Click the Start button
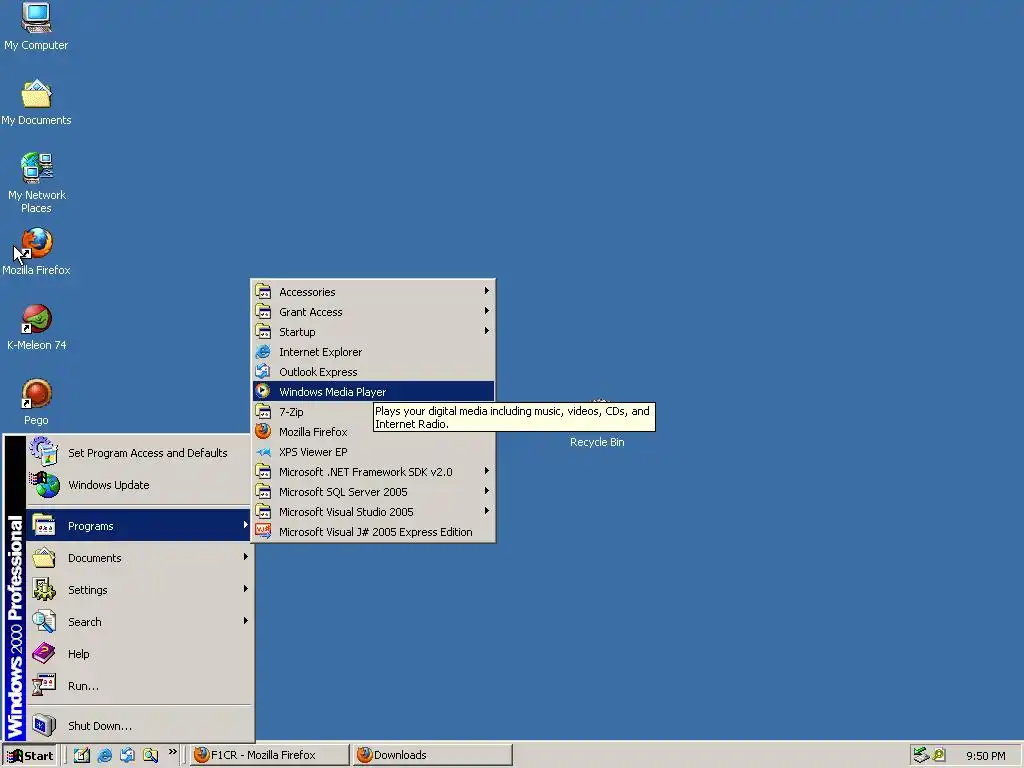This screenshot has width=1024, height=768. pyautogui.click(x=30, y=756)
